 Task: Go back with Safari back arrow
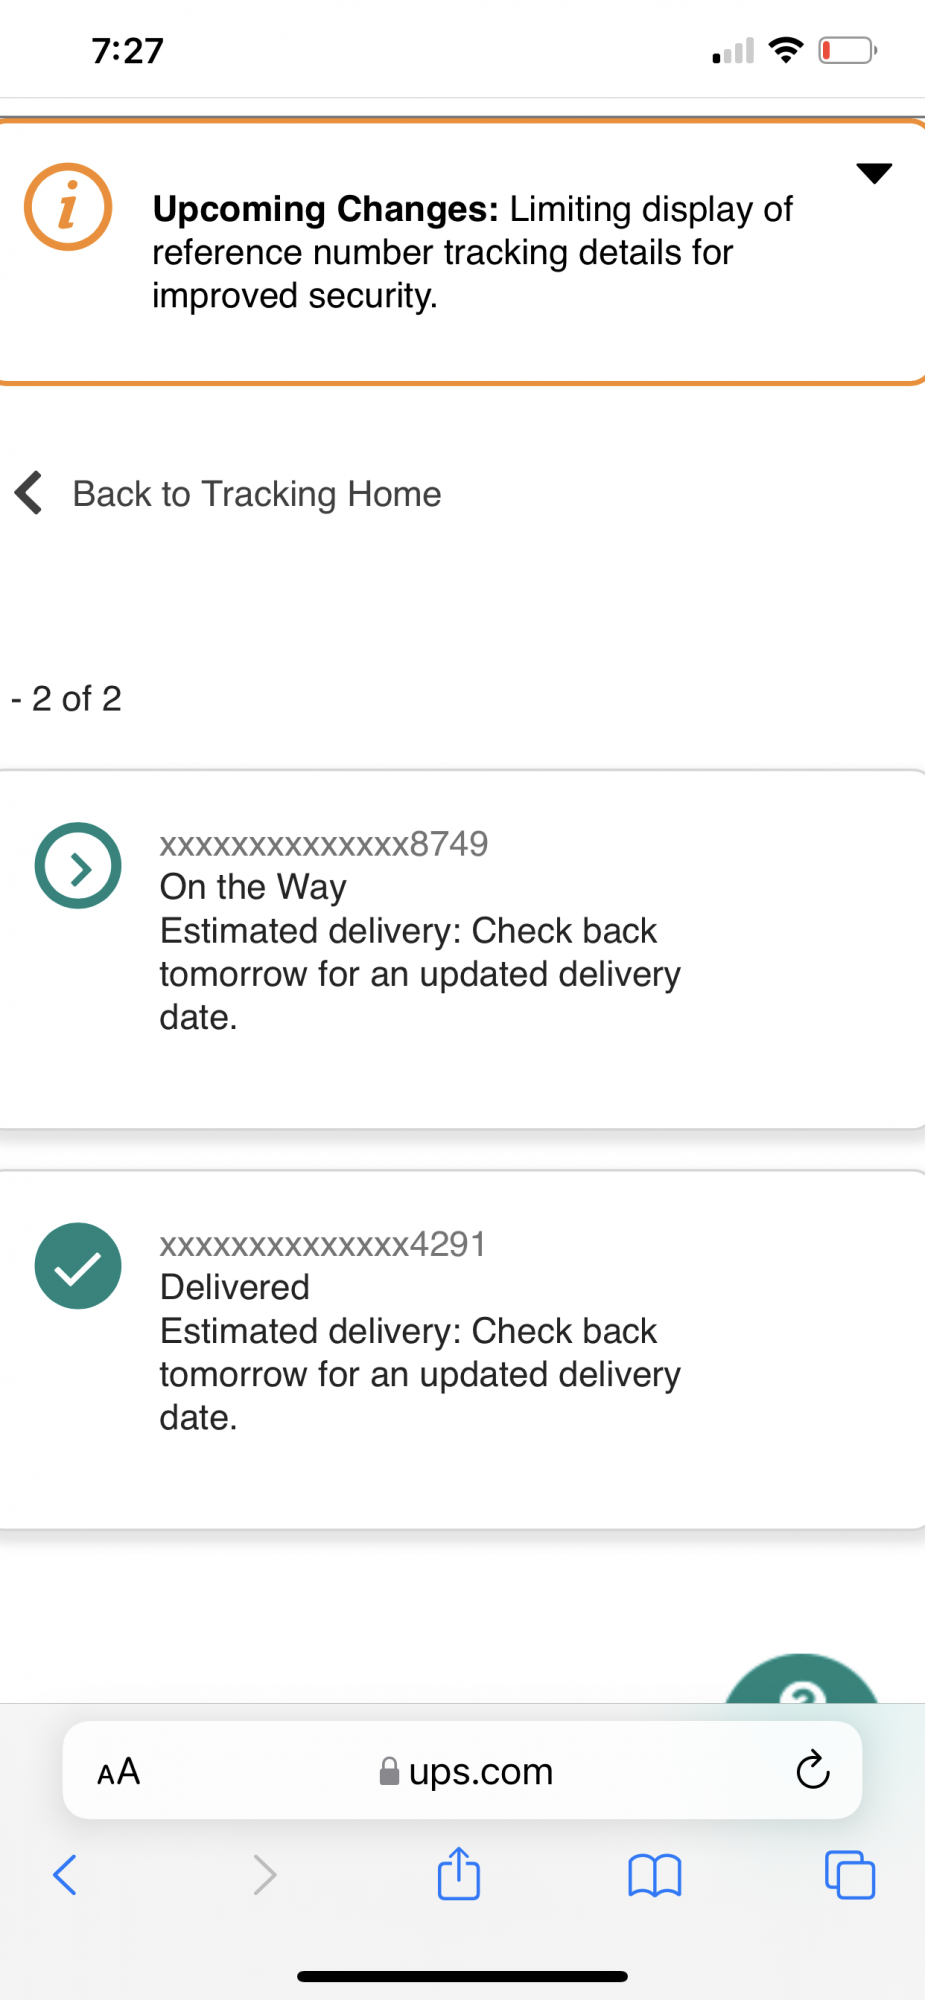(65, 1875)
